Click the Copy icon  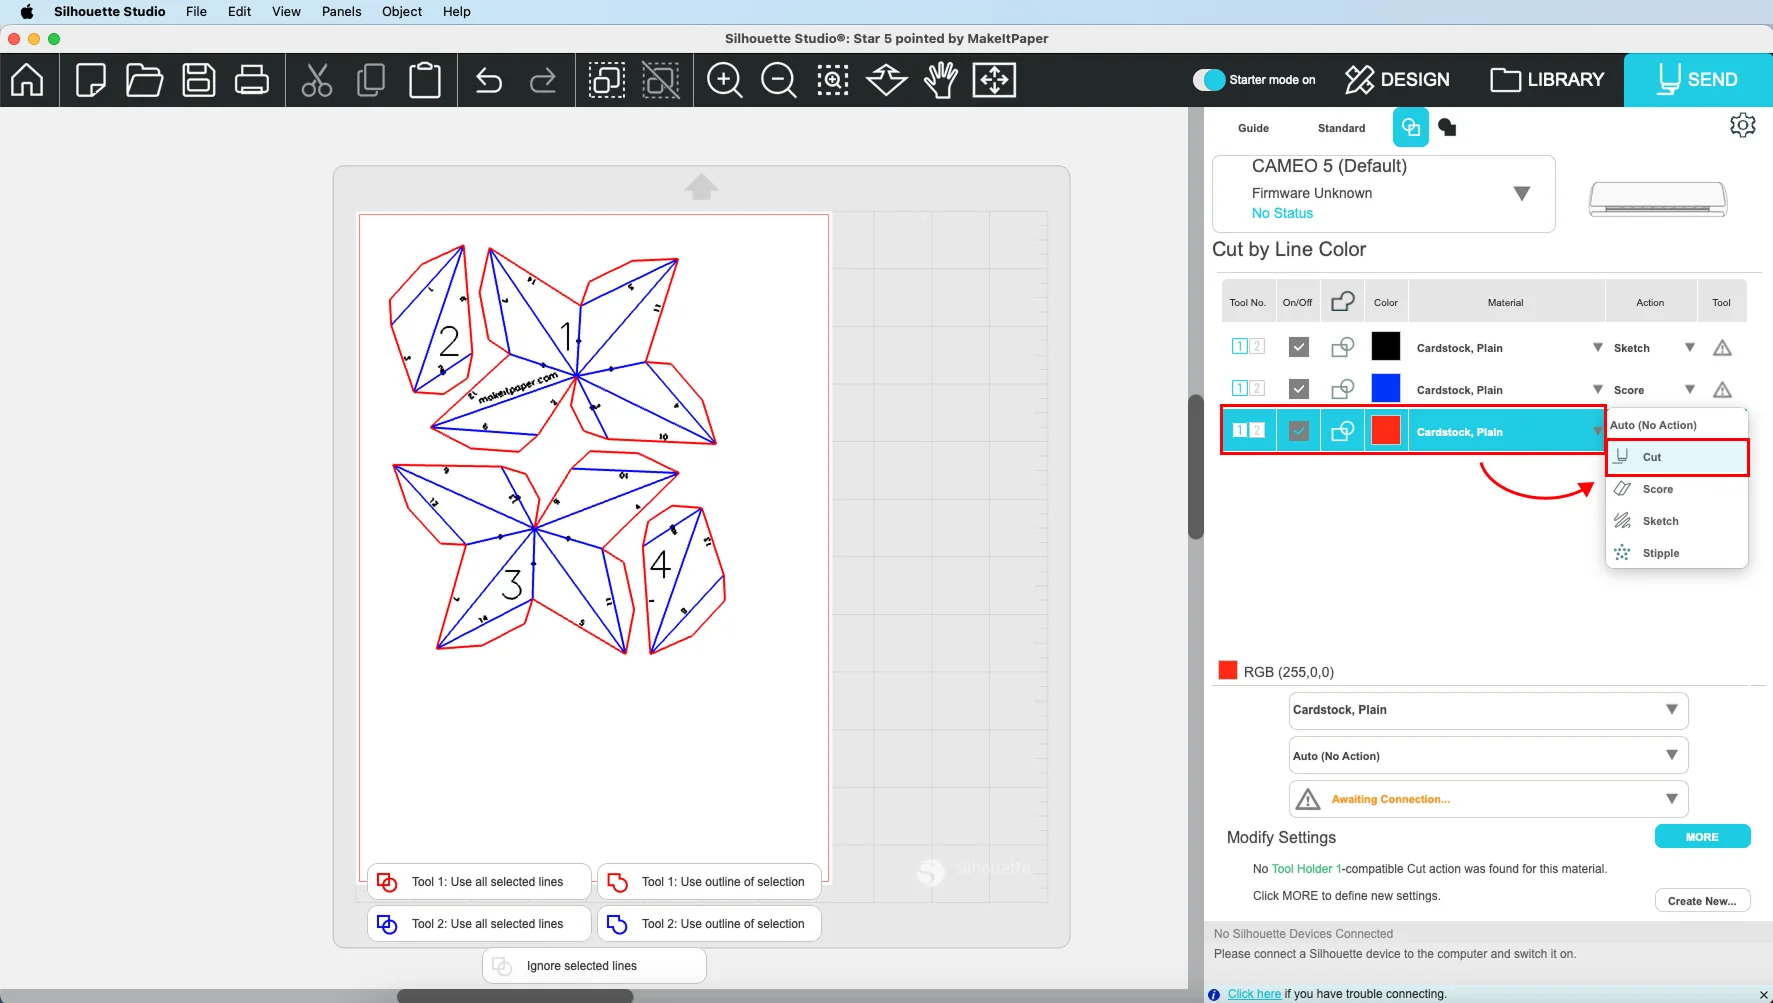371,79
